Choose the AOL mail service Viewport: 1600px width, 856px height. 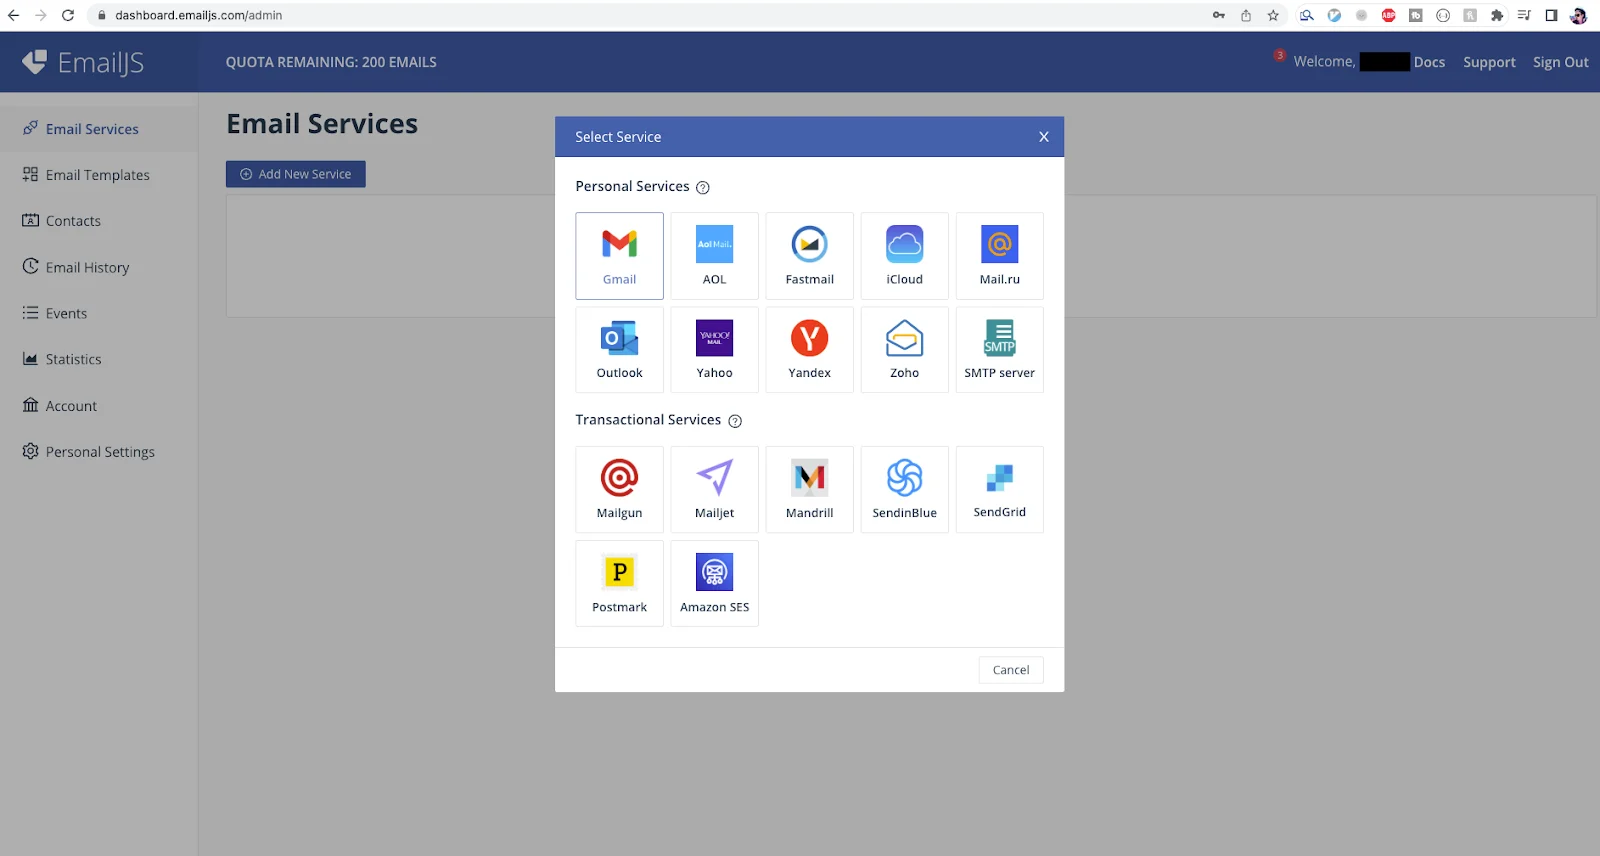(x=714, y=256)
